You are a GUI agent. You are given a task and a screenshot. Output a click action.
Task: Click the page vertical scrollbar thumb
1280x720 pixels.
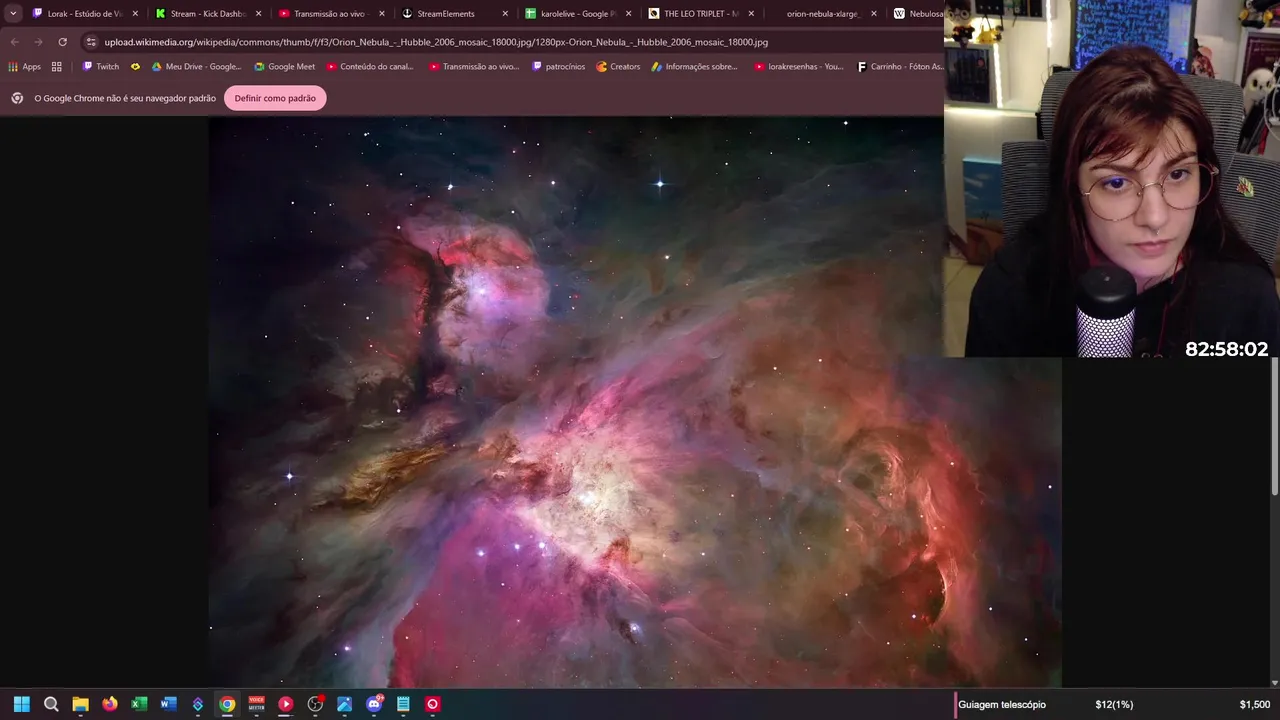tap(1275, 428)
